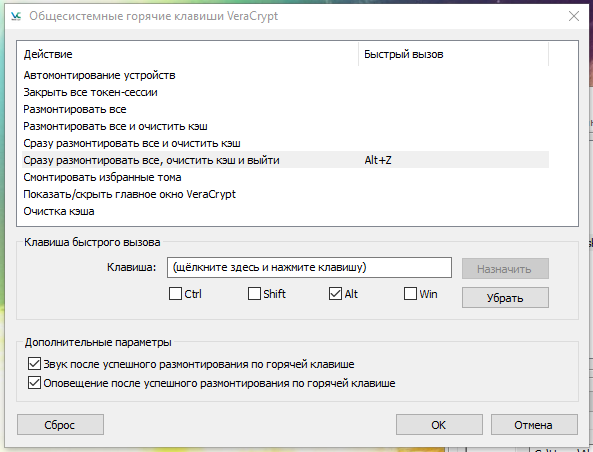Click the Отмена cancel button
Image resolution: width=593 pixels, height=452 pixels.
(534, 425)
